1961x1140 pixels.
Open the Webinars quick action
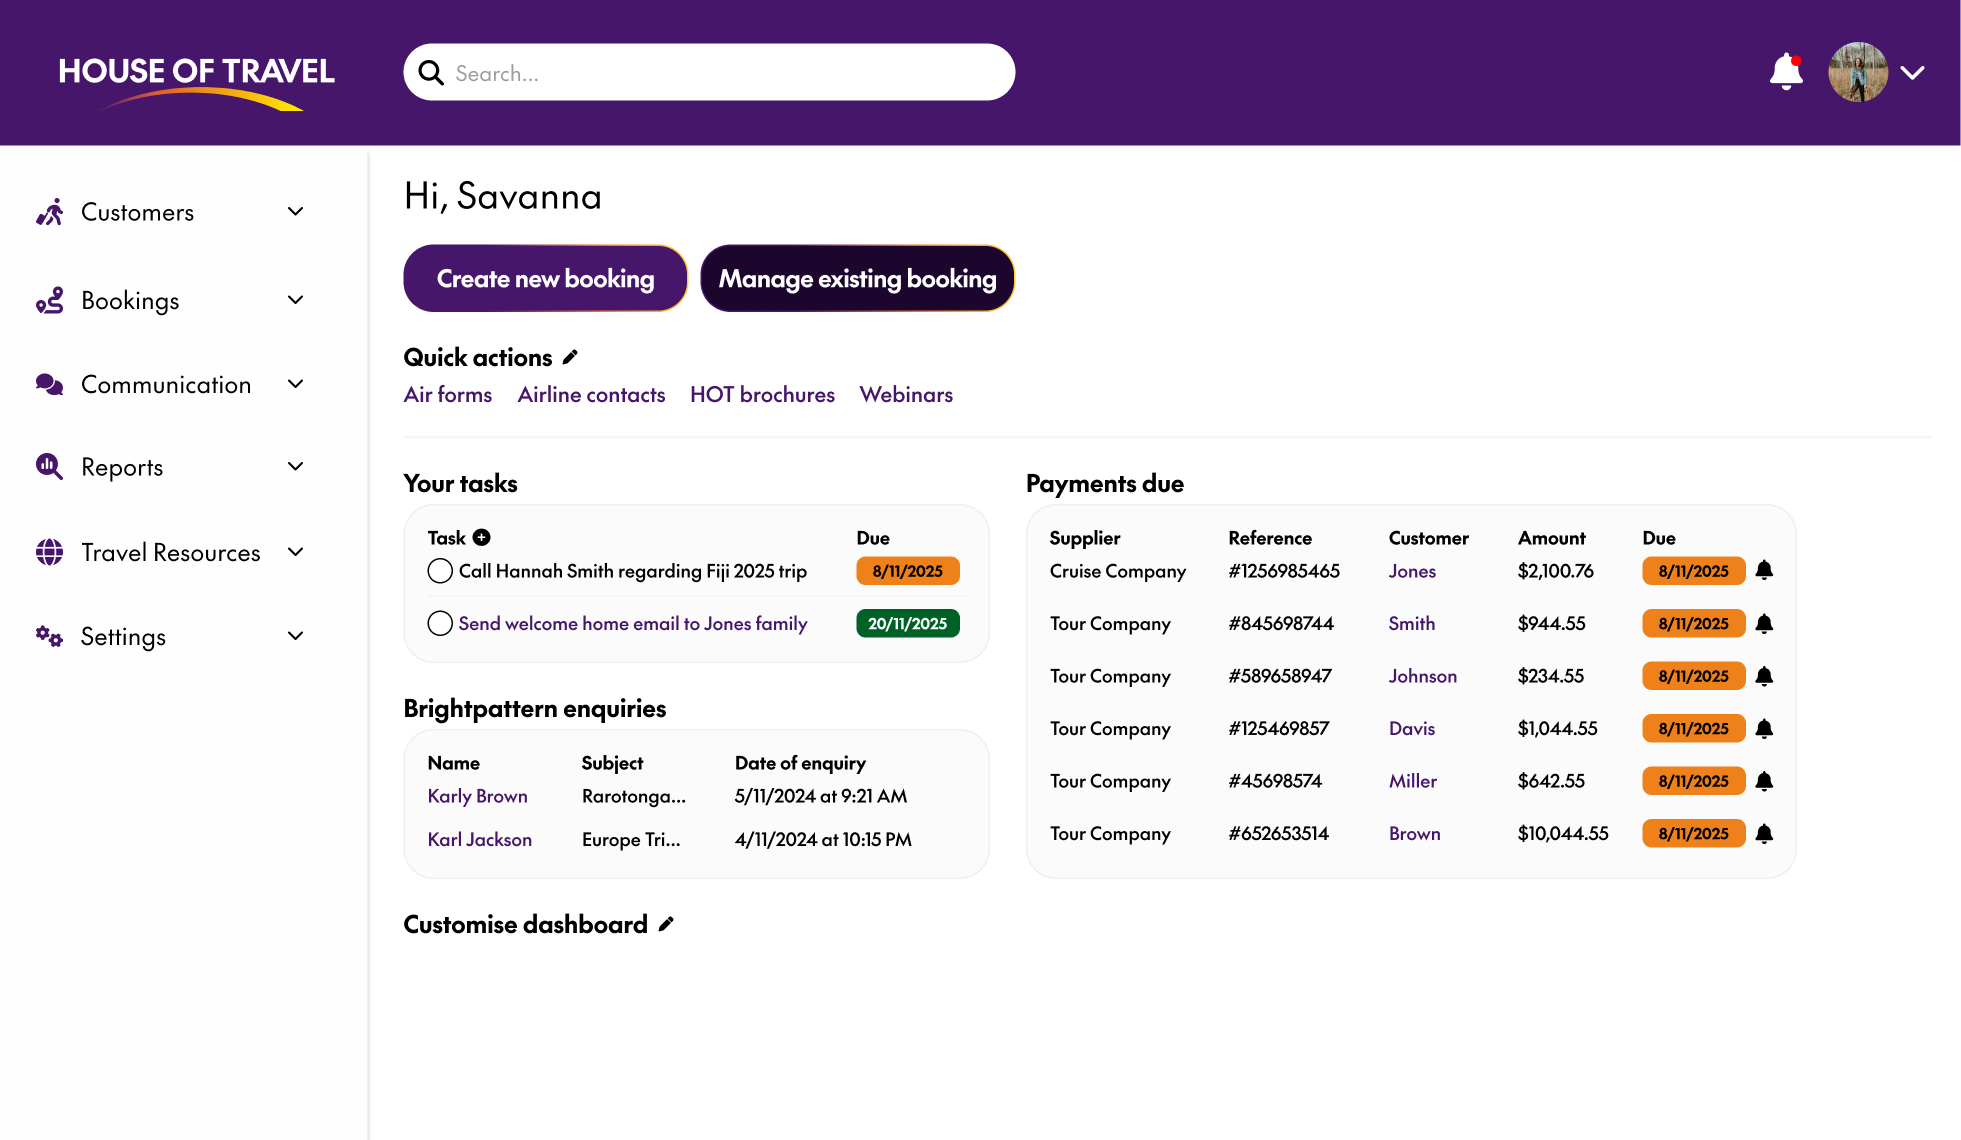(906, 394)
